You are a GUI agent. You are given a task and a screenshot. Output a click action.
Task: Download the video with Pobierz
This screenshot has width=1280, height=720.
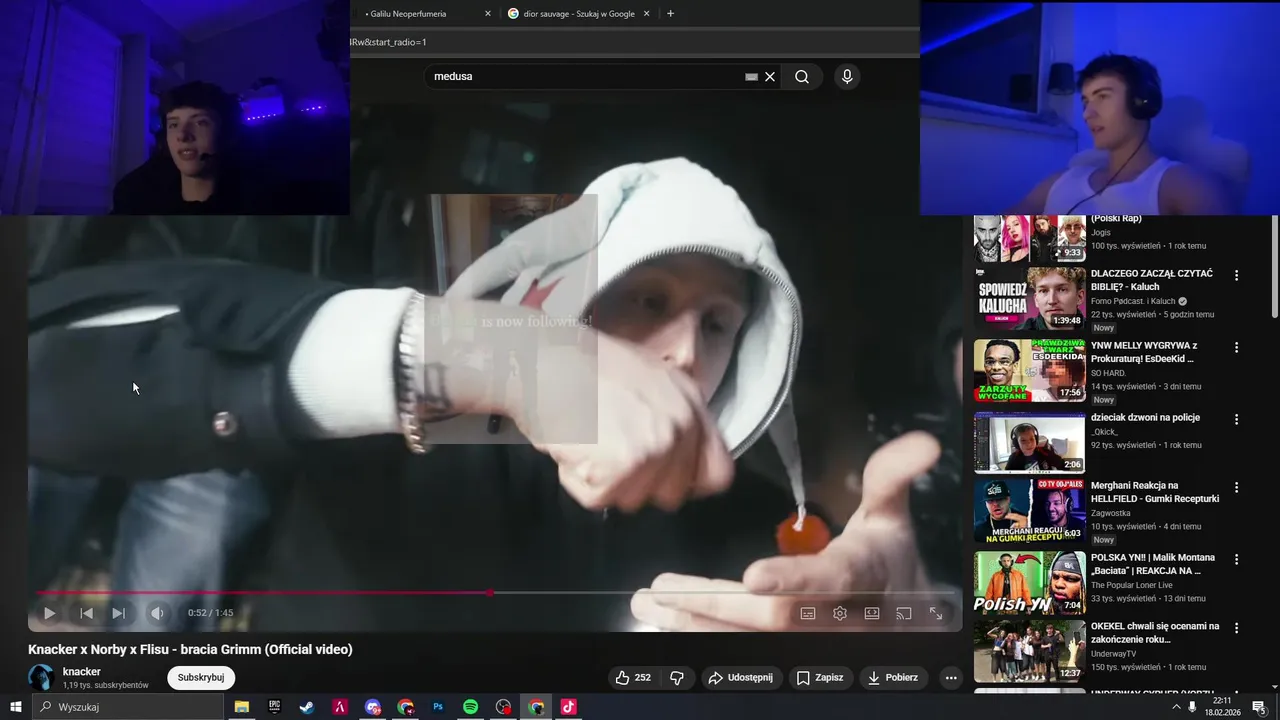coord(893,678)
